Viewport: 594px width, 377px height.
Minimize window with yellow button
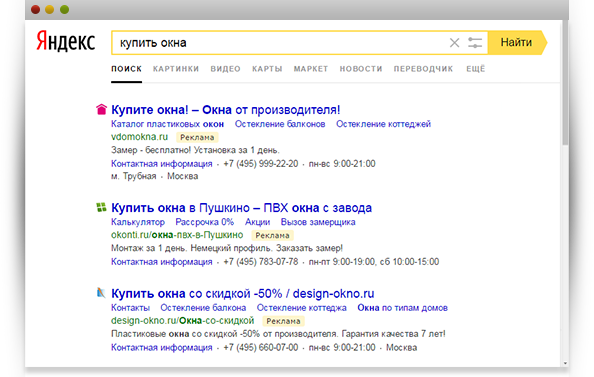pyautogui.click(x=50, y=9)
